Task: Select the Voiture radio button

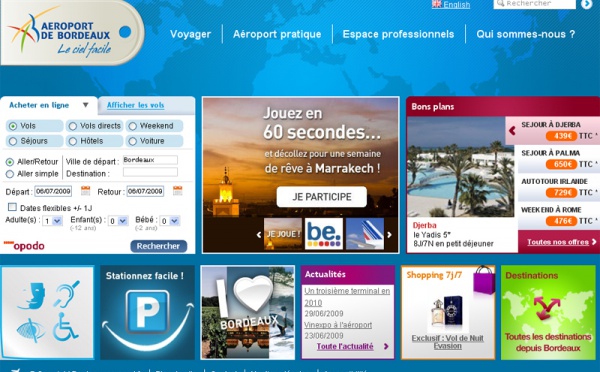Action: pyautogui.click(x=132, y=141)
